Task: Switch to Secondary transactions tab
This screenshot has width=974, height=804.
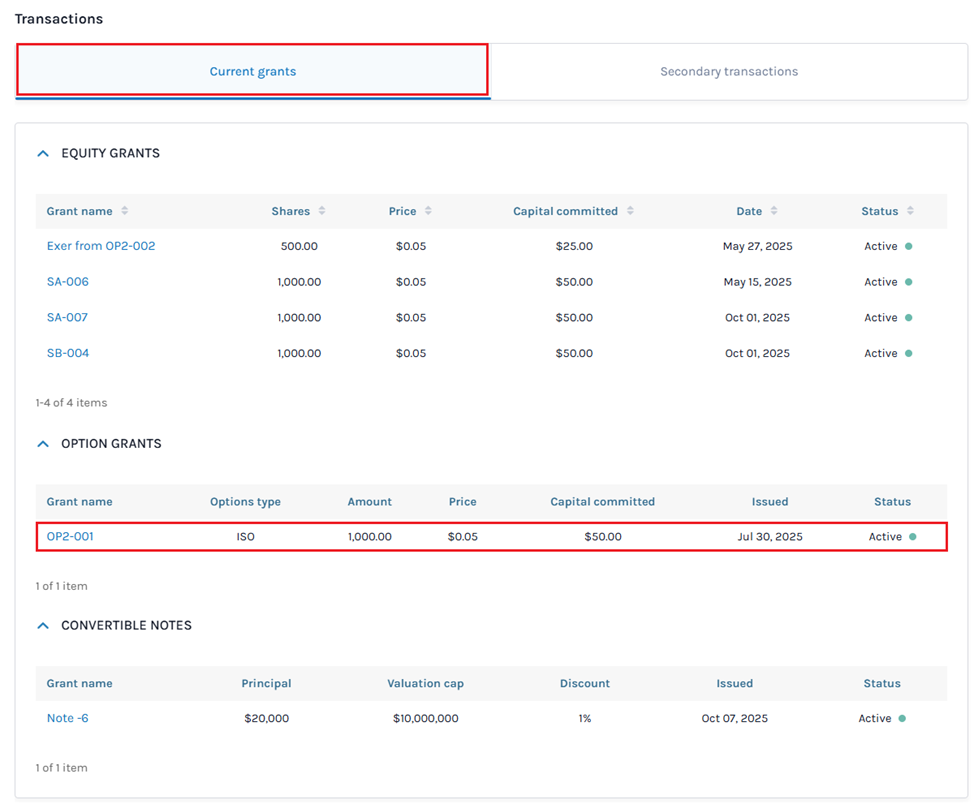Action: click(x=728, y=72)
